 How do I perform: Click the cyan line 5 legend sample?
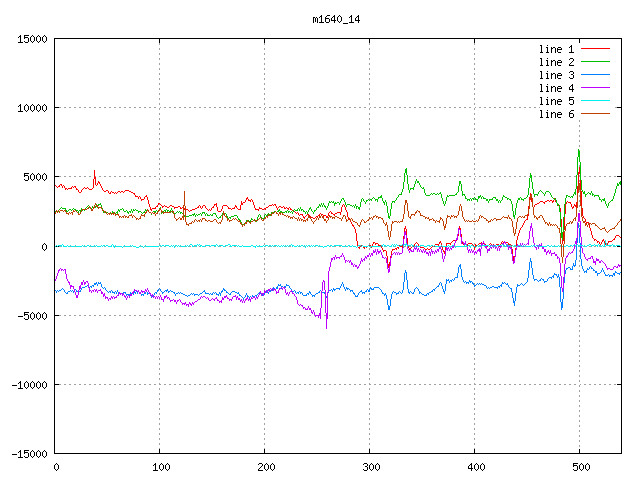point(595,101)
